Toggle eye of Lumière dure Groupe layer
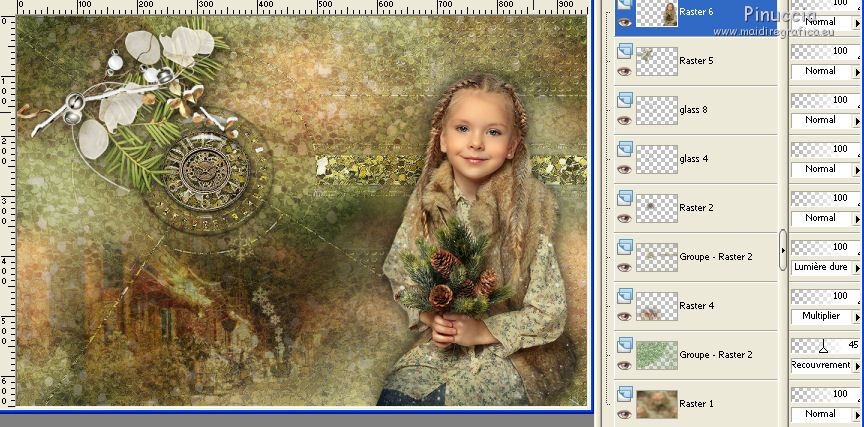Viewport: 864px width, 427px height. point(624,267)
